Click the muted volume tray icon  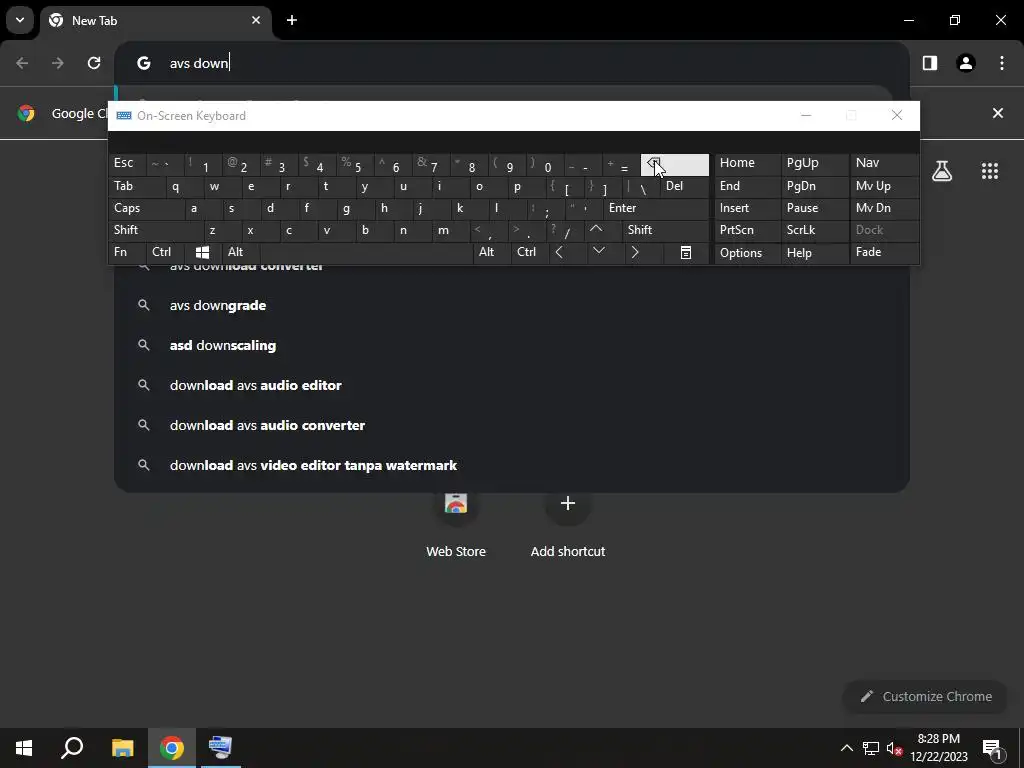pyautogui.click(x=894, y=748)
